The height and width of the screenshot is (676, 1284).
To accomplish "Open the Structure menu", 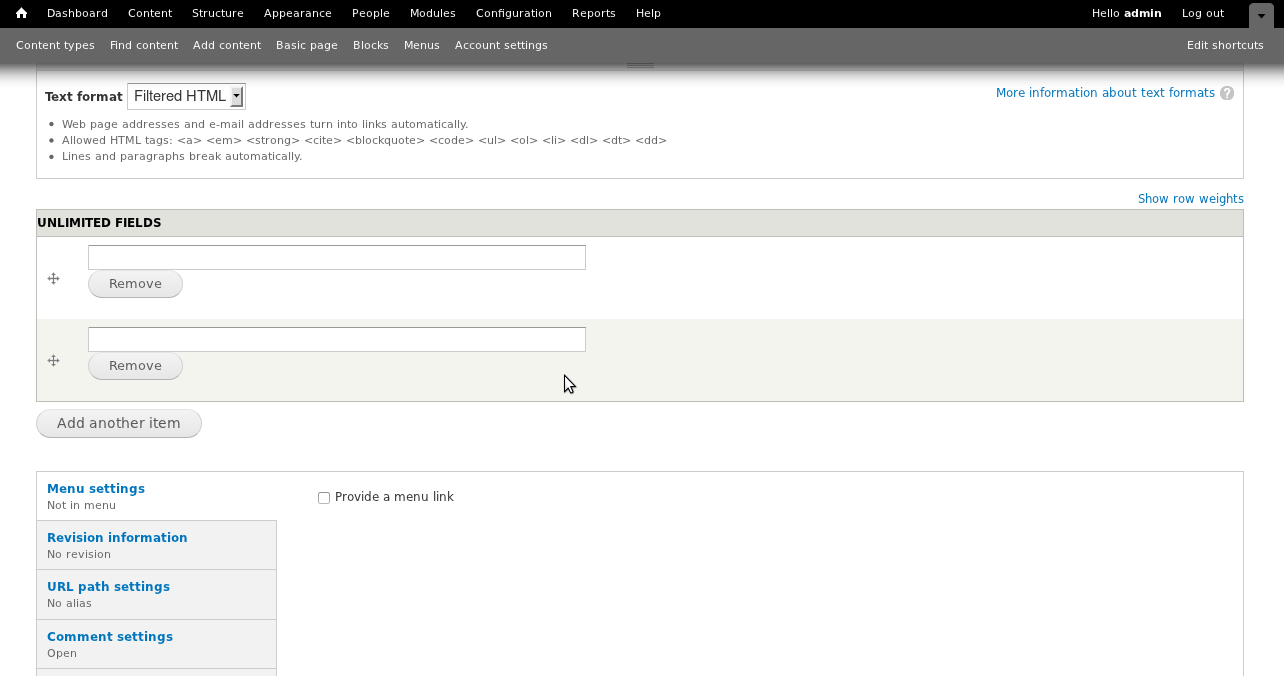I will click(218, 13).
